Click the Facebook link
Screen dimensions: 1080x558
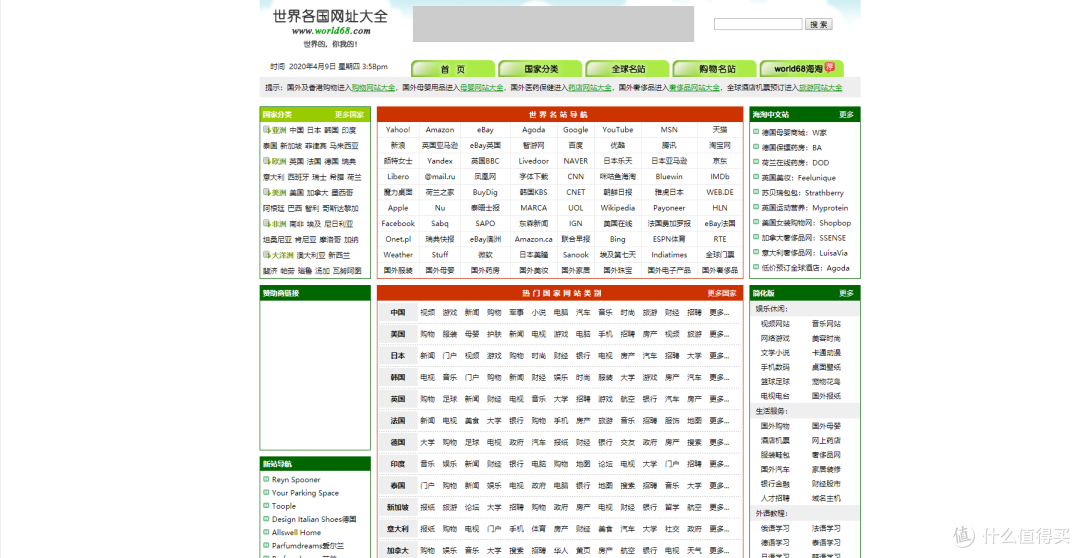(398, 223)
